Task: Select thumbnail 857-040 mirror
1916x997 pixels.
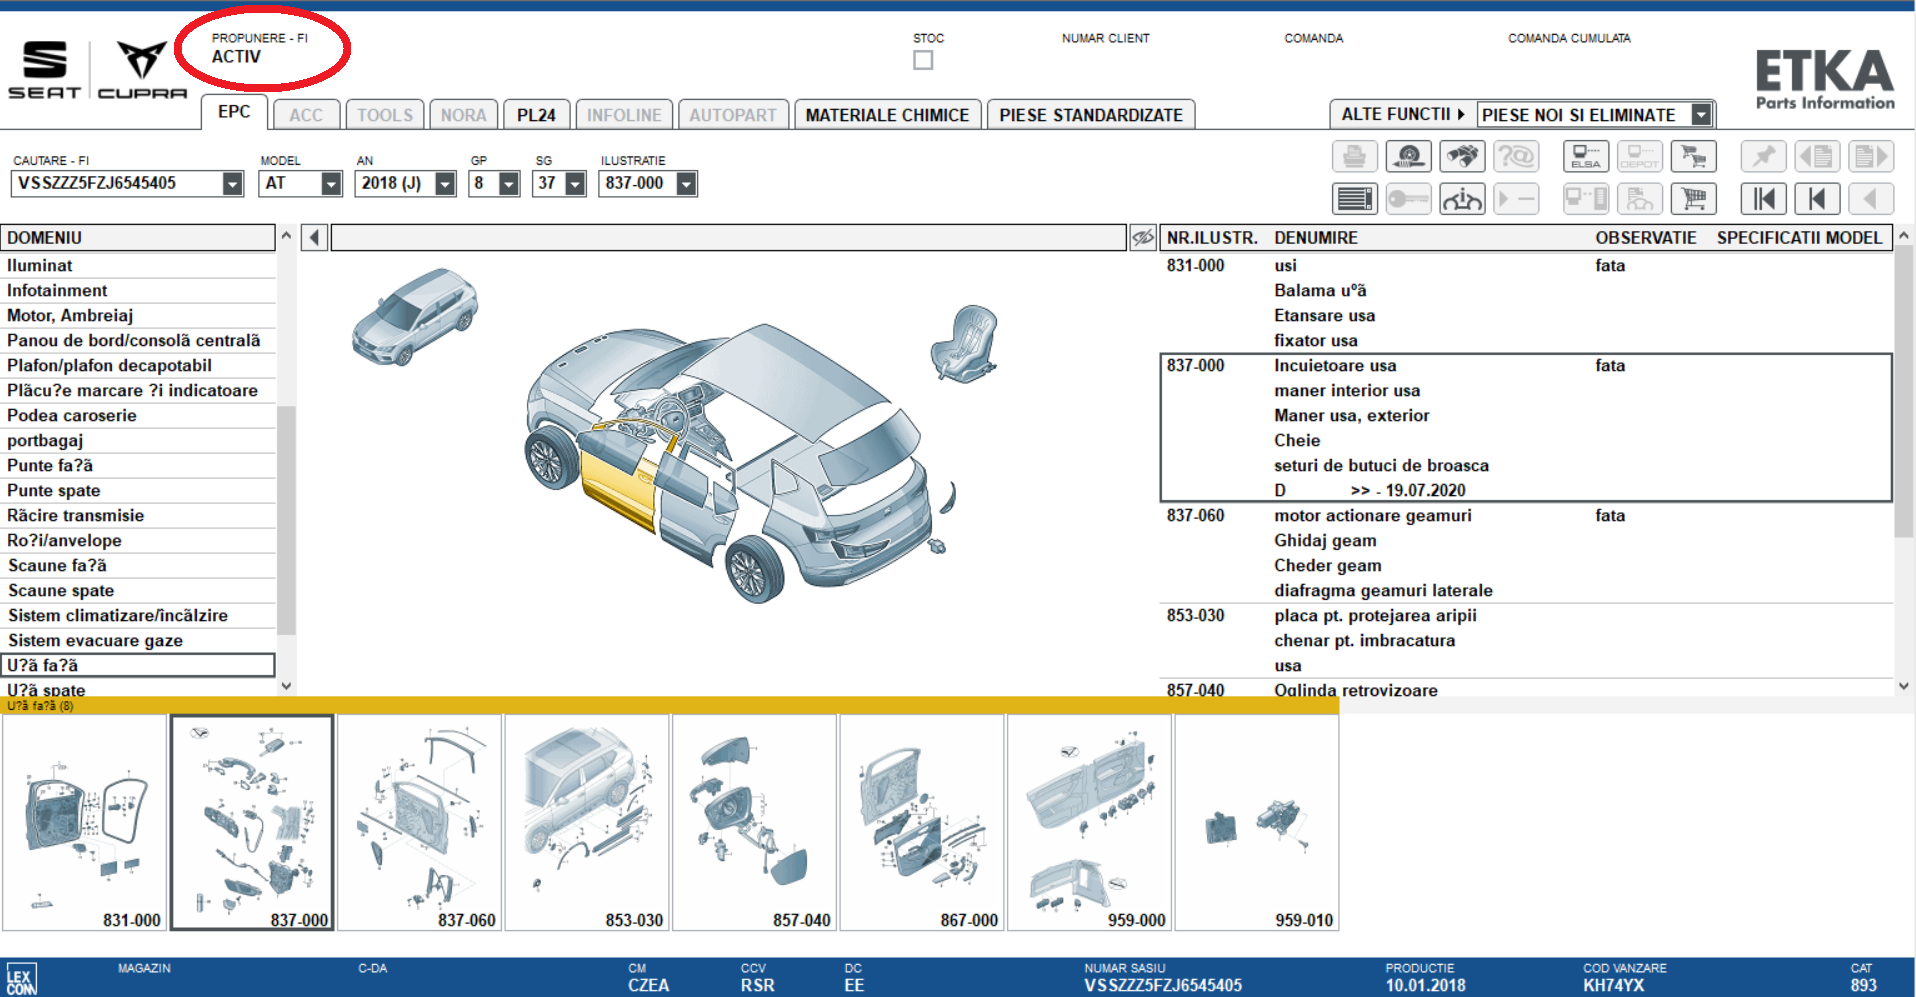Action: tap(754, 822)
